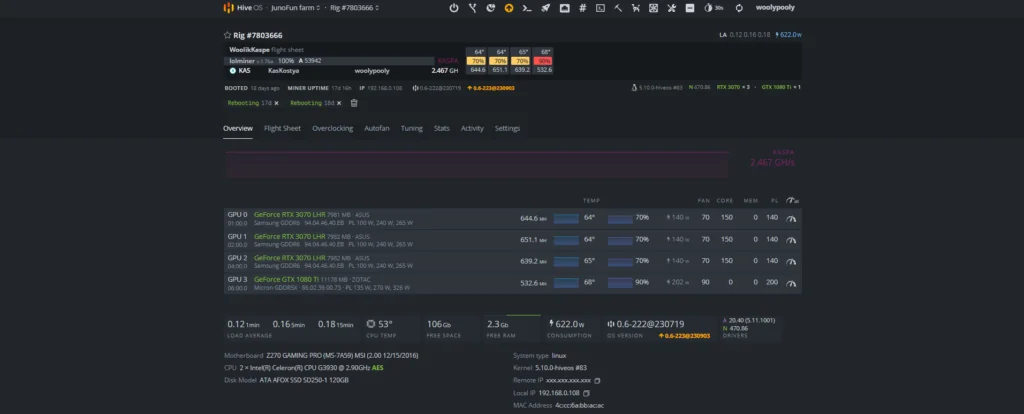Click the overclock gauge icon for GPU 3

[792, 283]
